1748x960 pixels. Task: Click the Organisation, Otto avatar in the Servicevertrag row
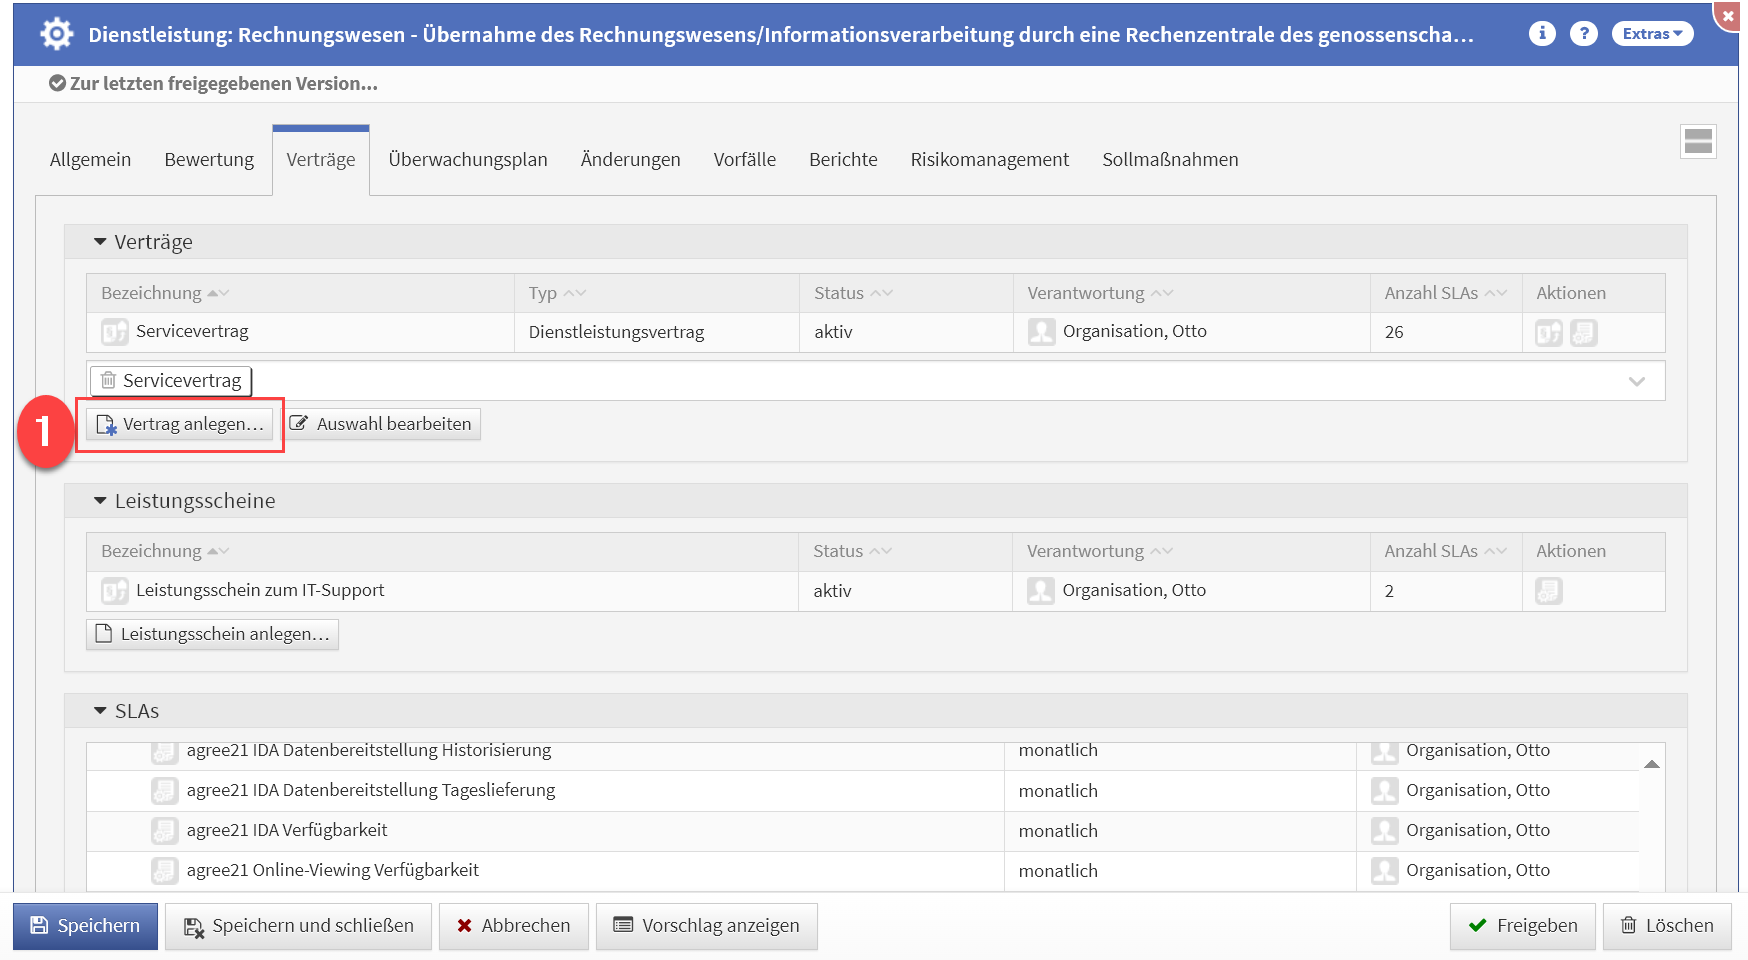(1041, 332)
